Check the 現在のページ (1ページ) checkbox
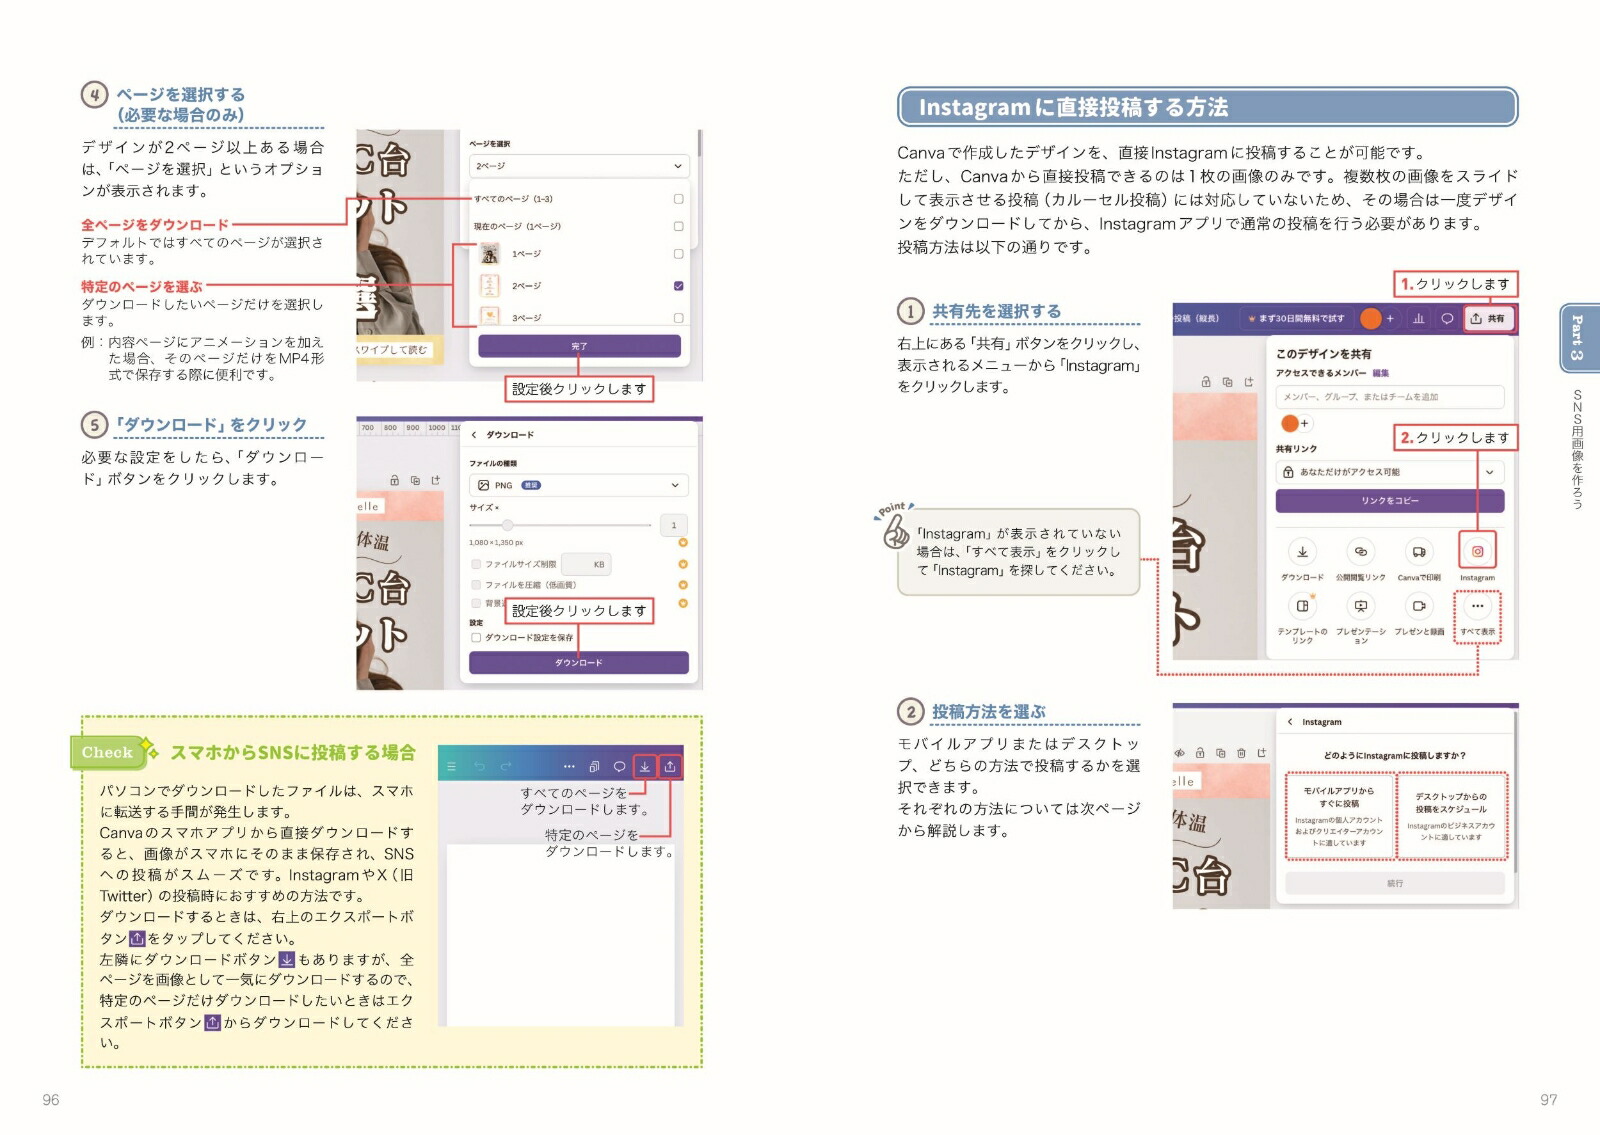This screenshot has width=1600, height=1135. pyautogui.click(x=679, y=227)
